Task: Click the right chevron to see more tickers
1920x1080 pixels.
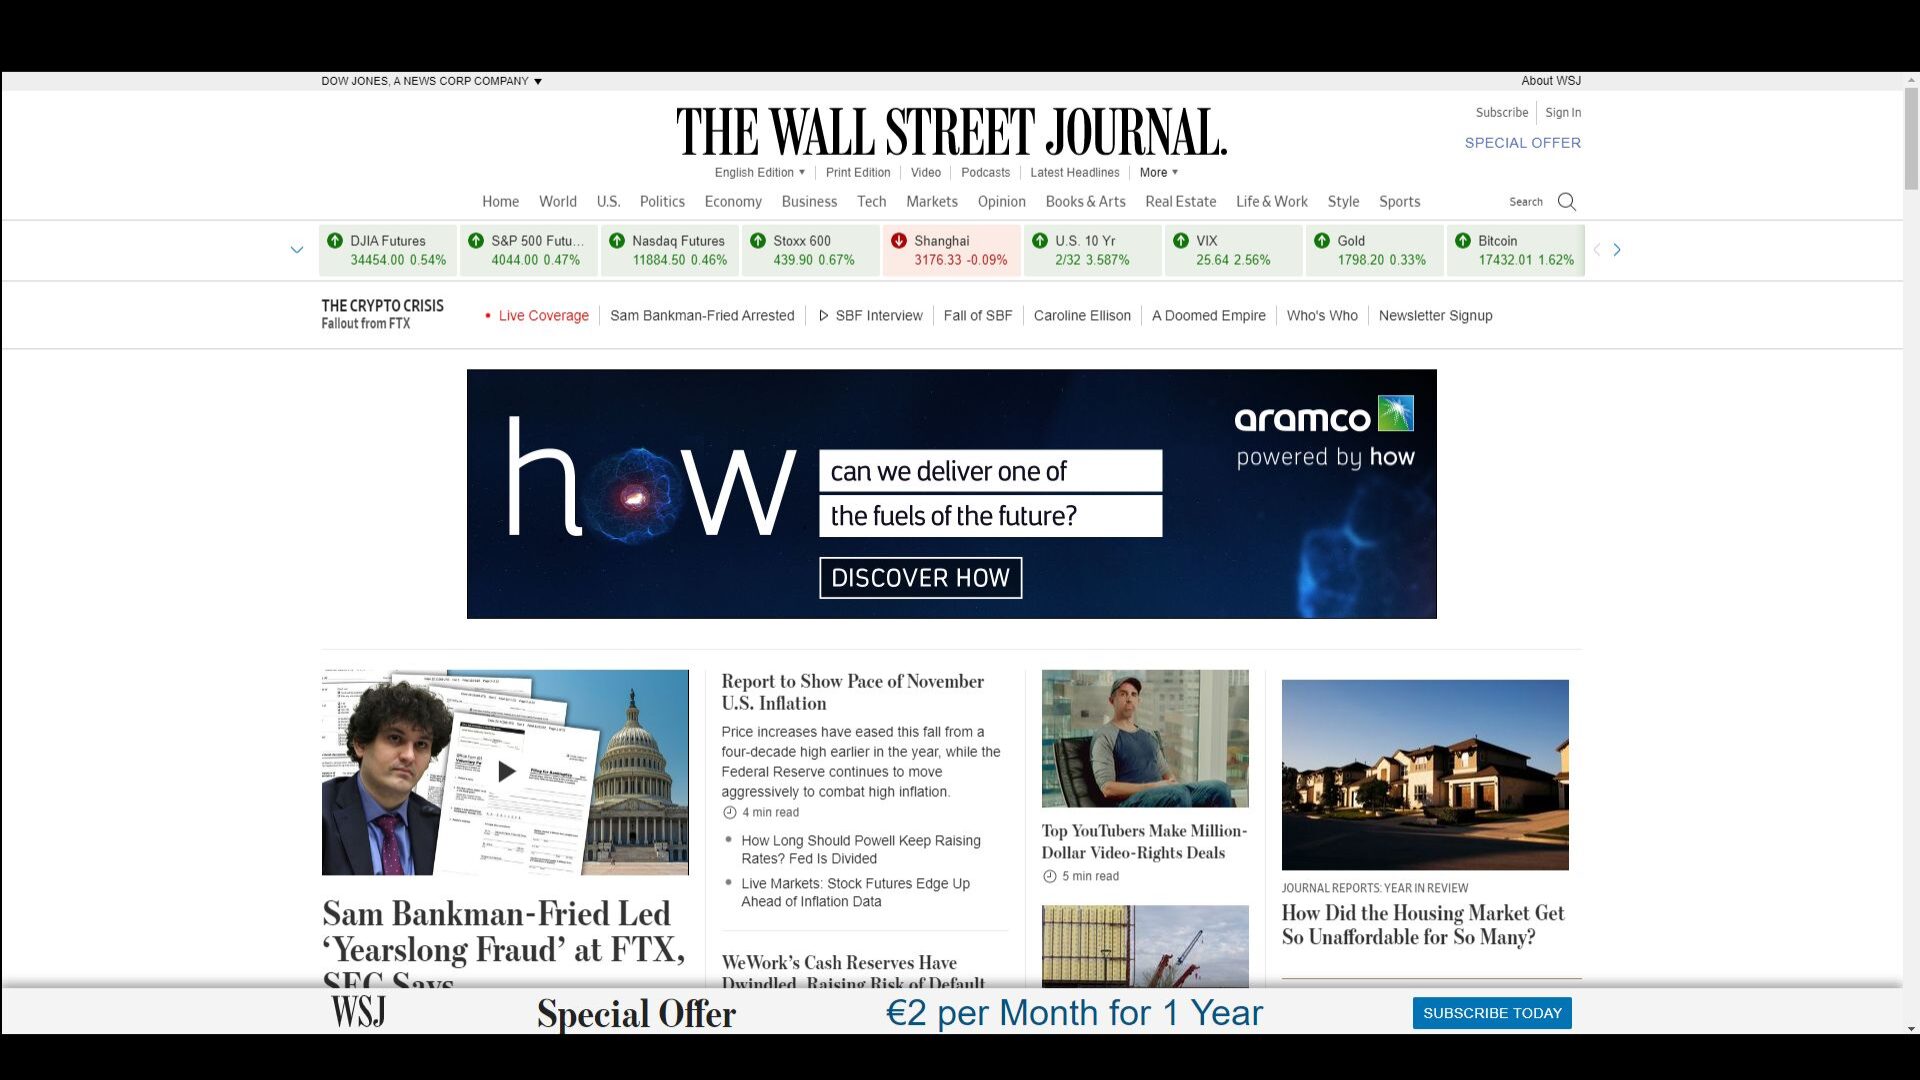Action: 1617,249
